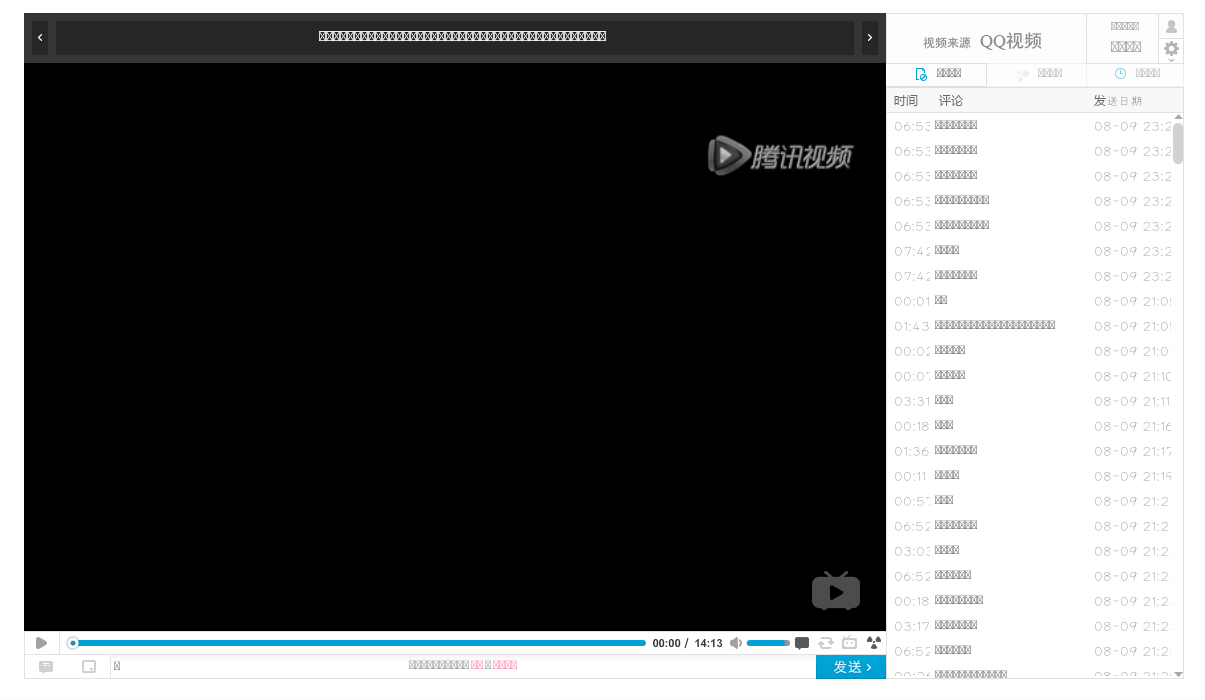
Task: Open comment style icon left of input
Action: (46, 667)
